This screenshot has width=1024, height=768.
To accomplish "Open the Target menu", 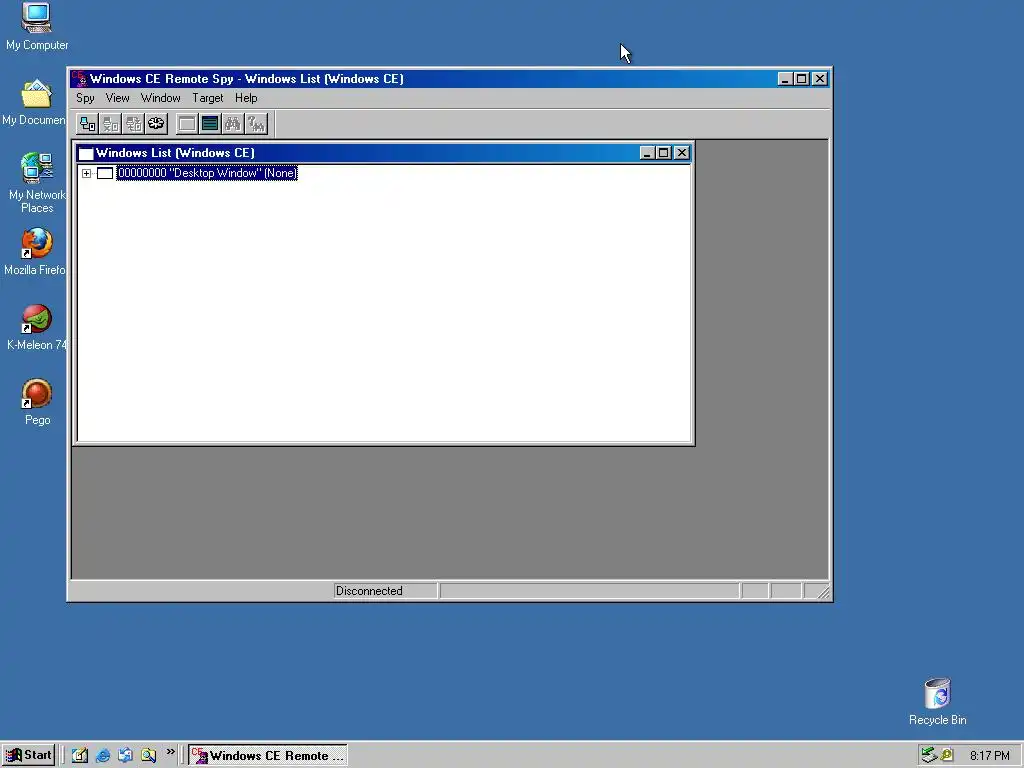I will coord(208,98).
